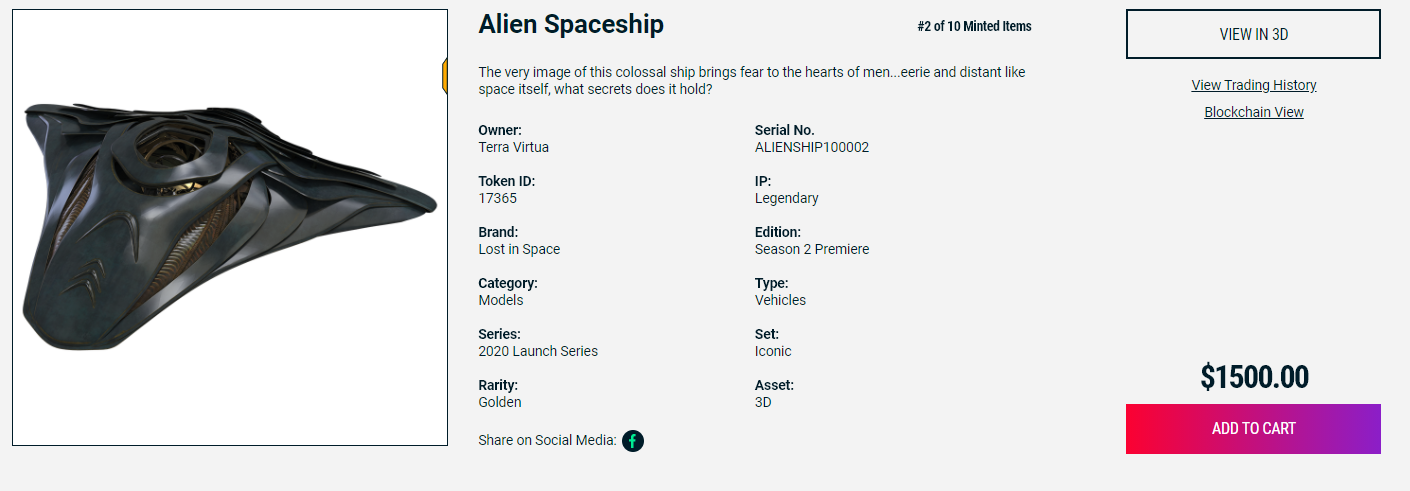Click the Alien Spaceship model image
The width and height of the screenshot is (1410, 491).
click(230, 228)
